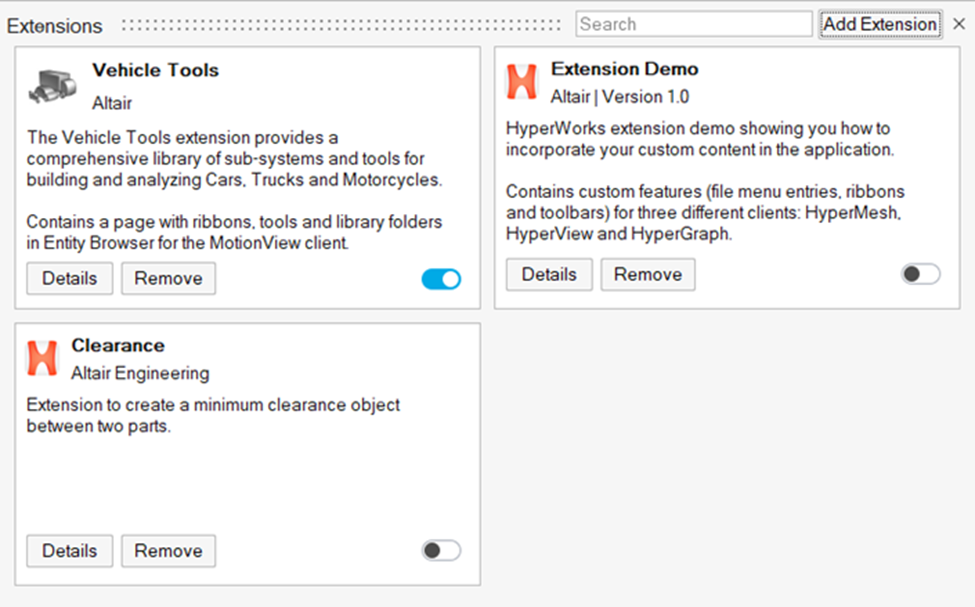This screenshot has height=607, width=975.
Task: Click the 'Extensions' panel heading
Action: pyautogui.click(x=55, y=26)
